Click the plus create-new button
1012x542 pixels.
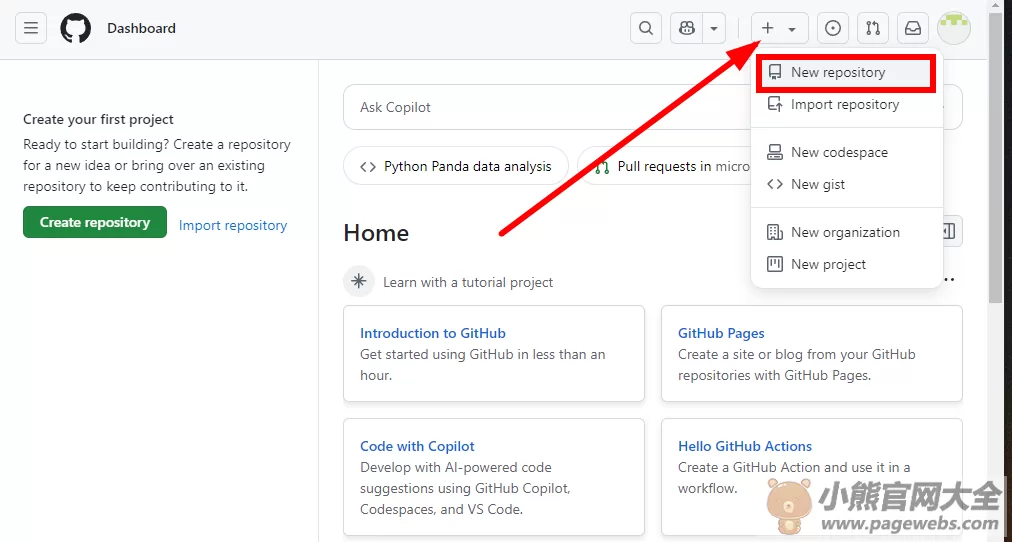[780, 28]
